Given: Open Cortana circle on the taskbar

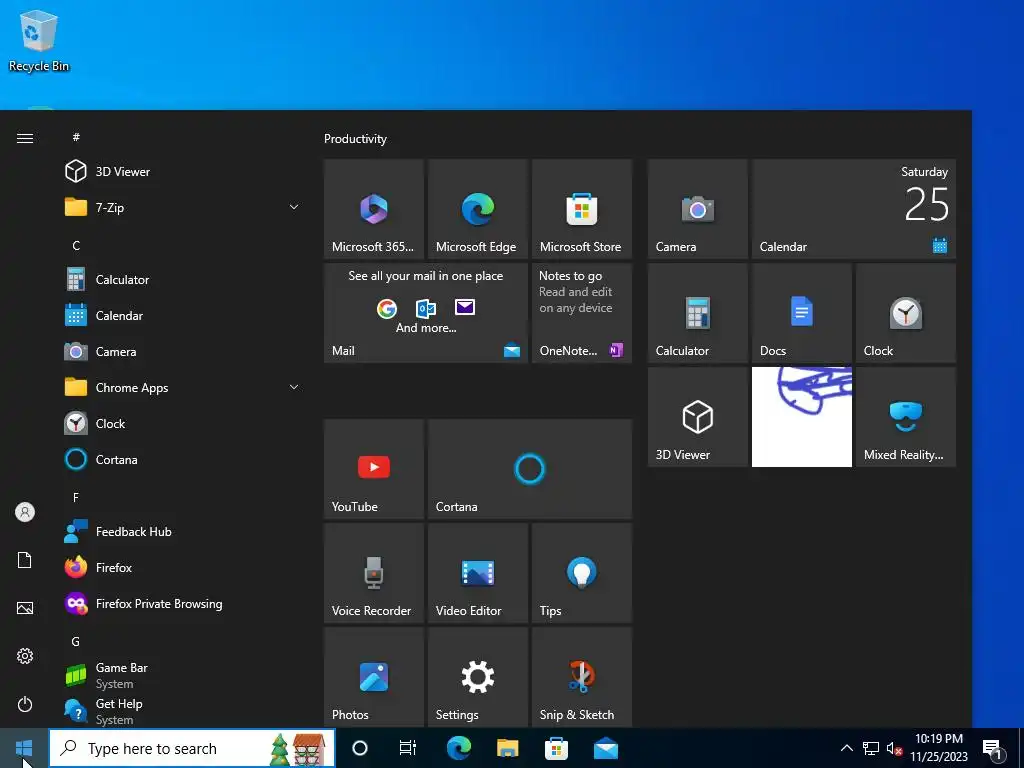Looking at the screenshot, I should (x=360, y=748).
